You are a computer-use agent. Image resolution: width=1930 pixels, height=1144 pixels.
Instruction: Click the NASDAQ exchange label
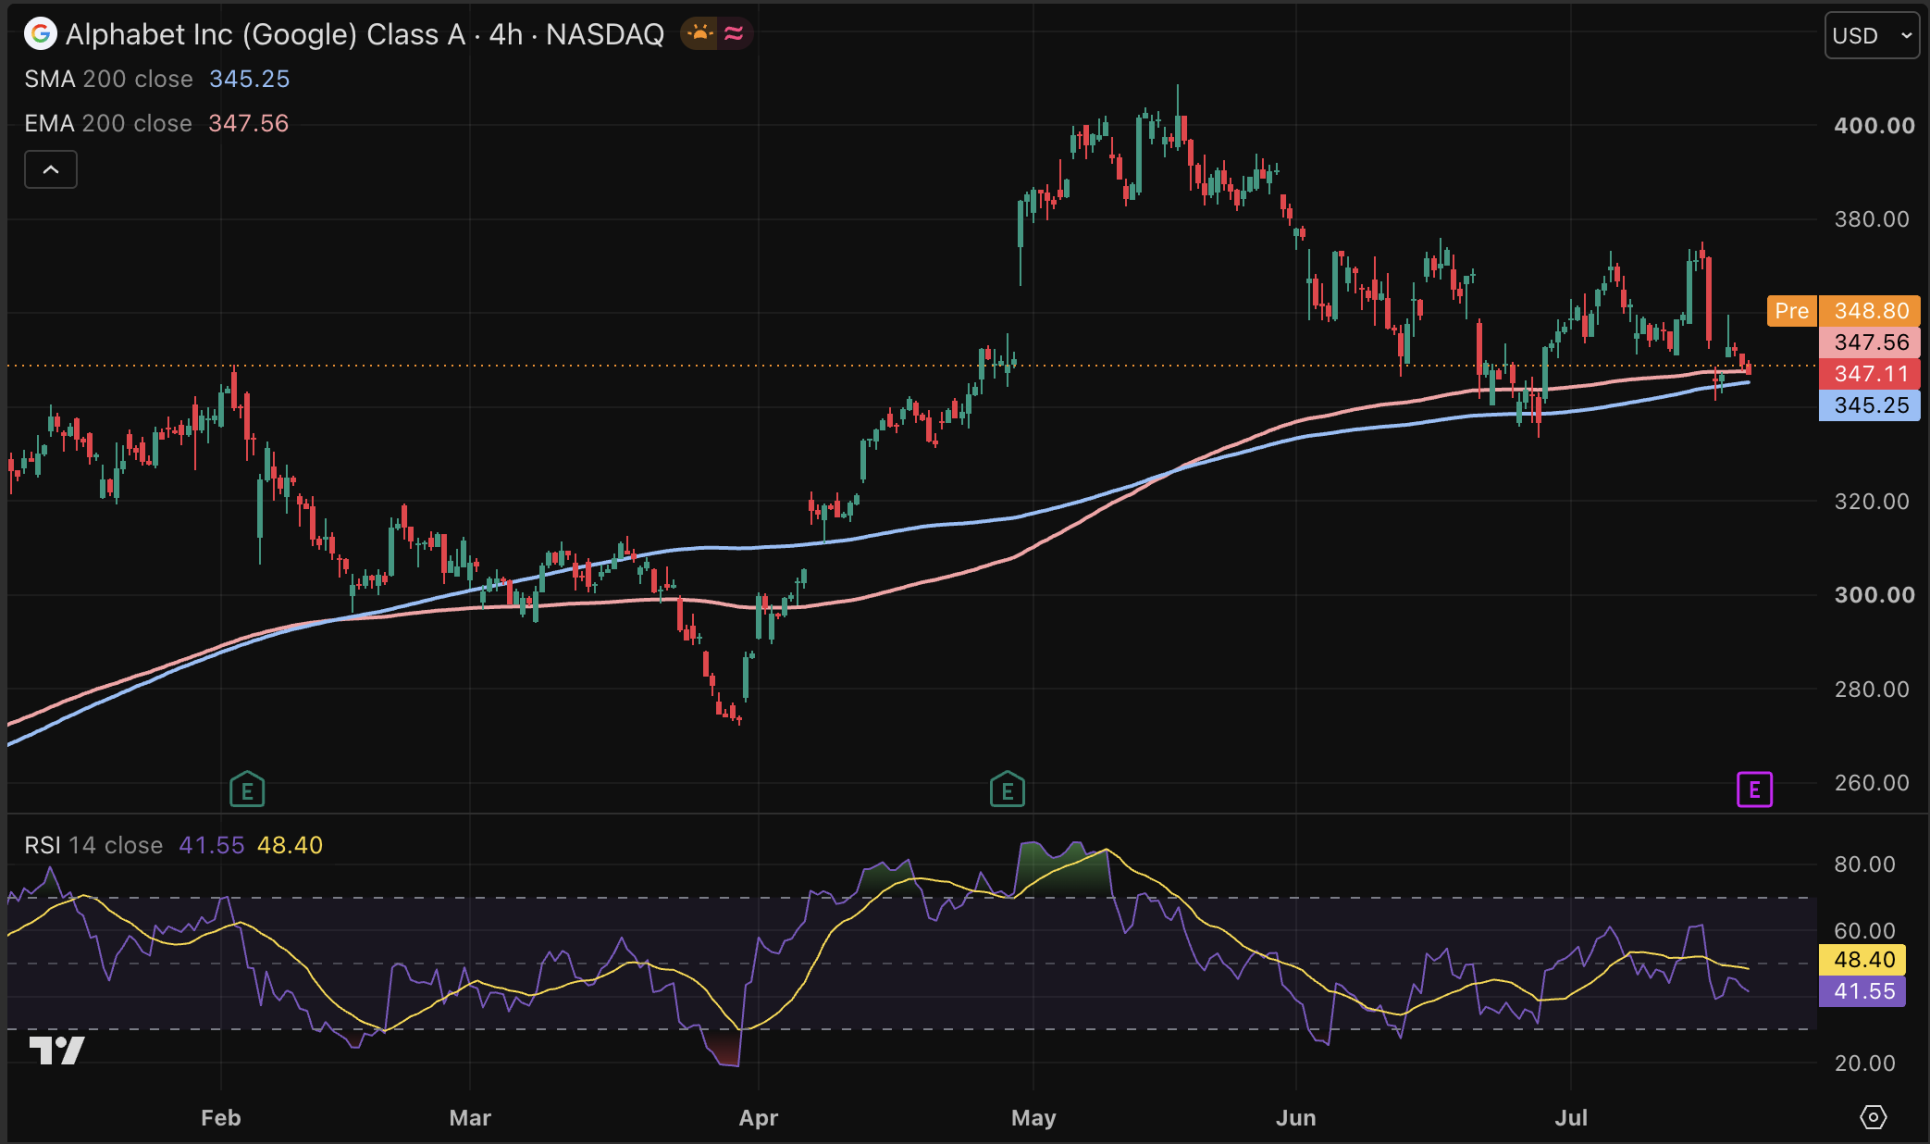click(605, 34)
